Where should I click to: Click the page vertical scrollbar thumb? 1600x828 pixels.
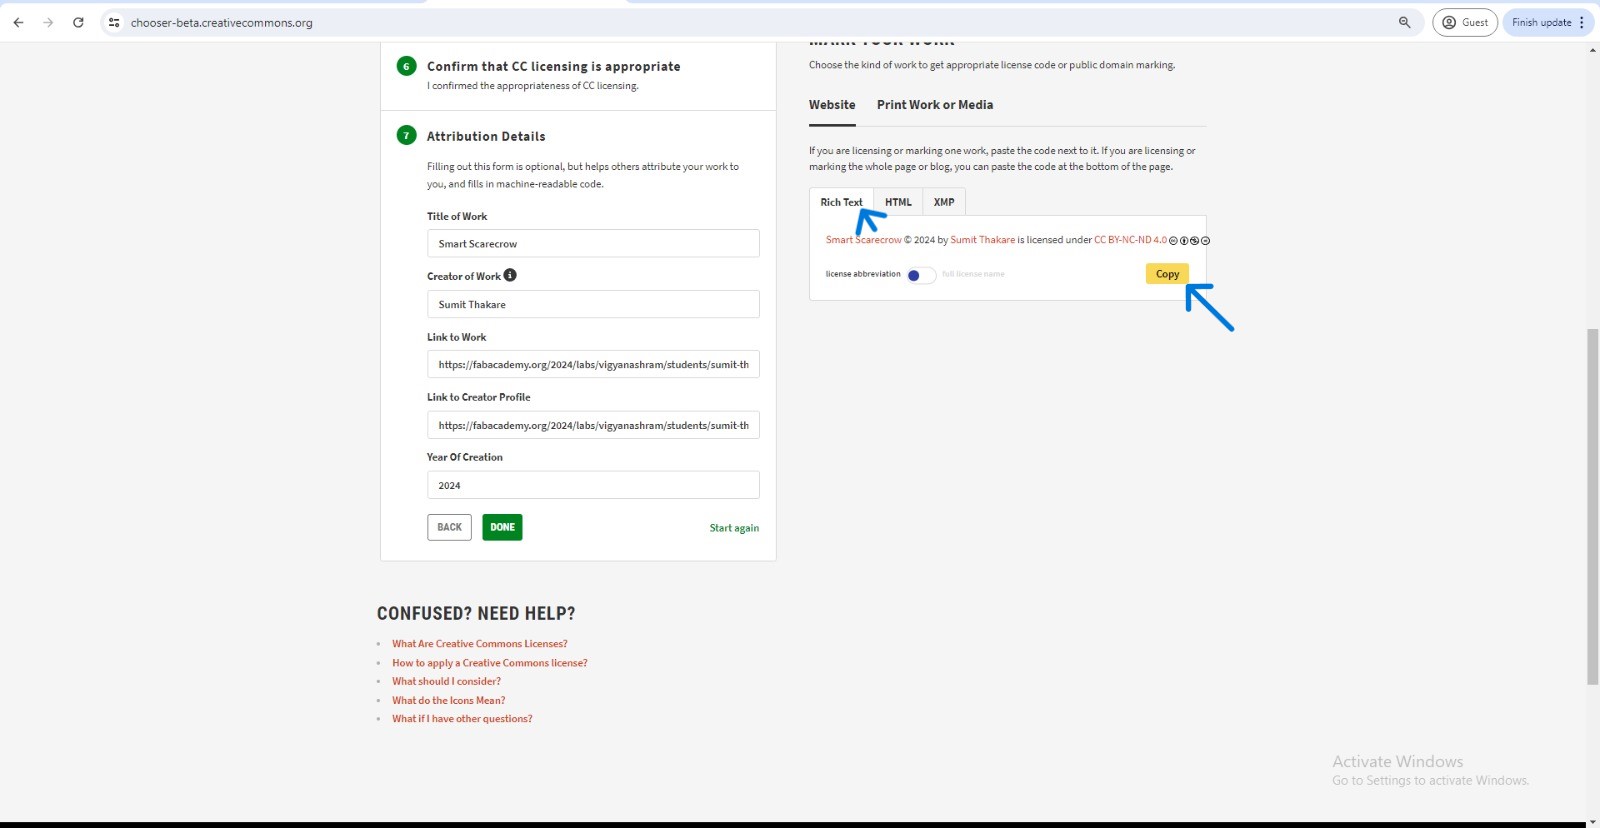(x=1593, y=506)
